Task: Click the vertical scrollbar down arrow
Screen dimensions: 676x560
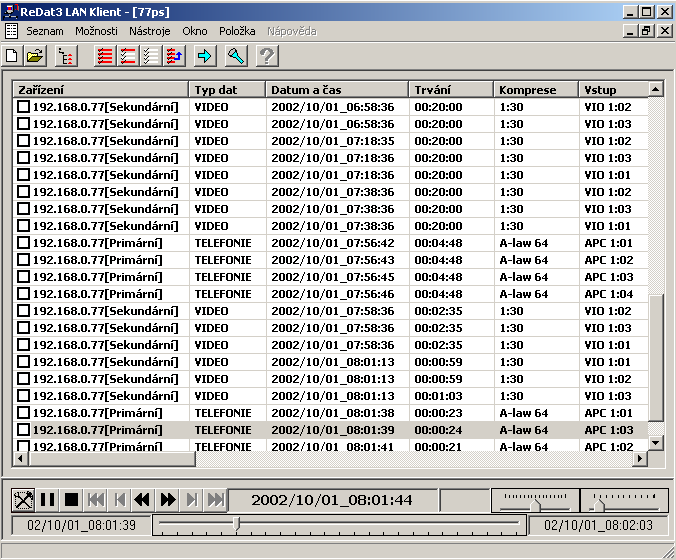Action: pyautogui.click(x=656, y=443)
